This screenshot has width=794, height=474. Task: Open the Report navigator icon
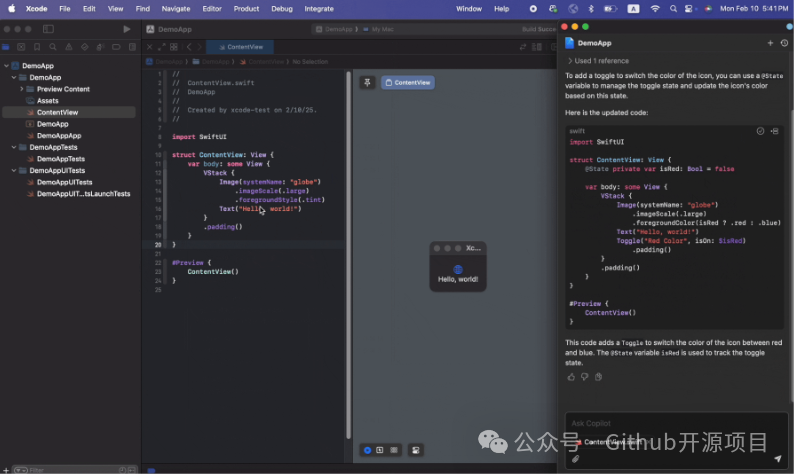point(132,47)
